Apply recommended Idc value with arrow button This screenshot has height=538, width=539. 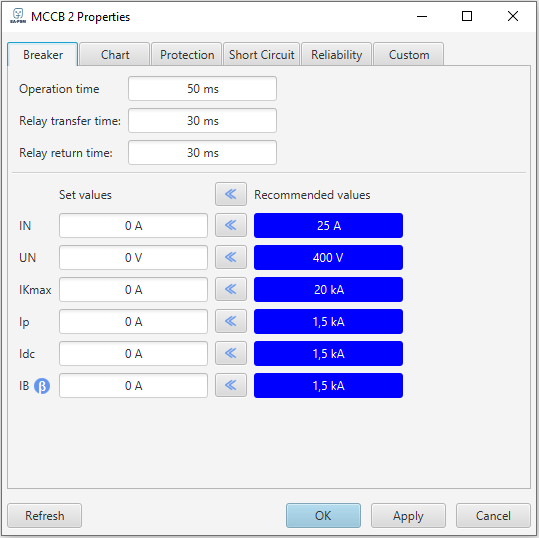231,353
